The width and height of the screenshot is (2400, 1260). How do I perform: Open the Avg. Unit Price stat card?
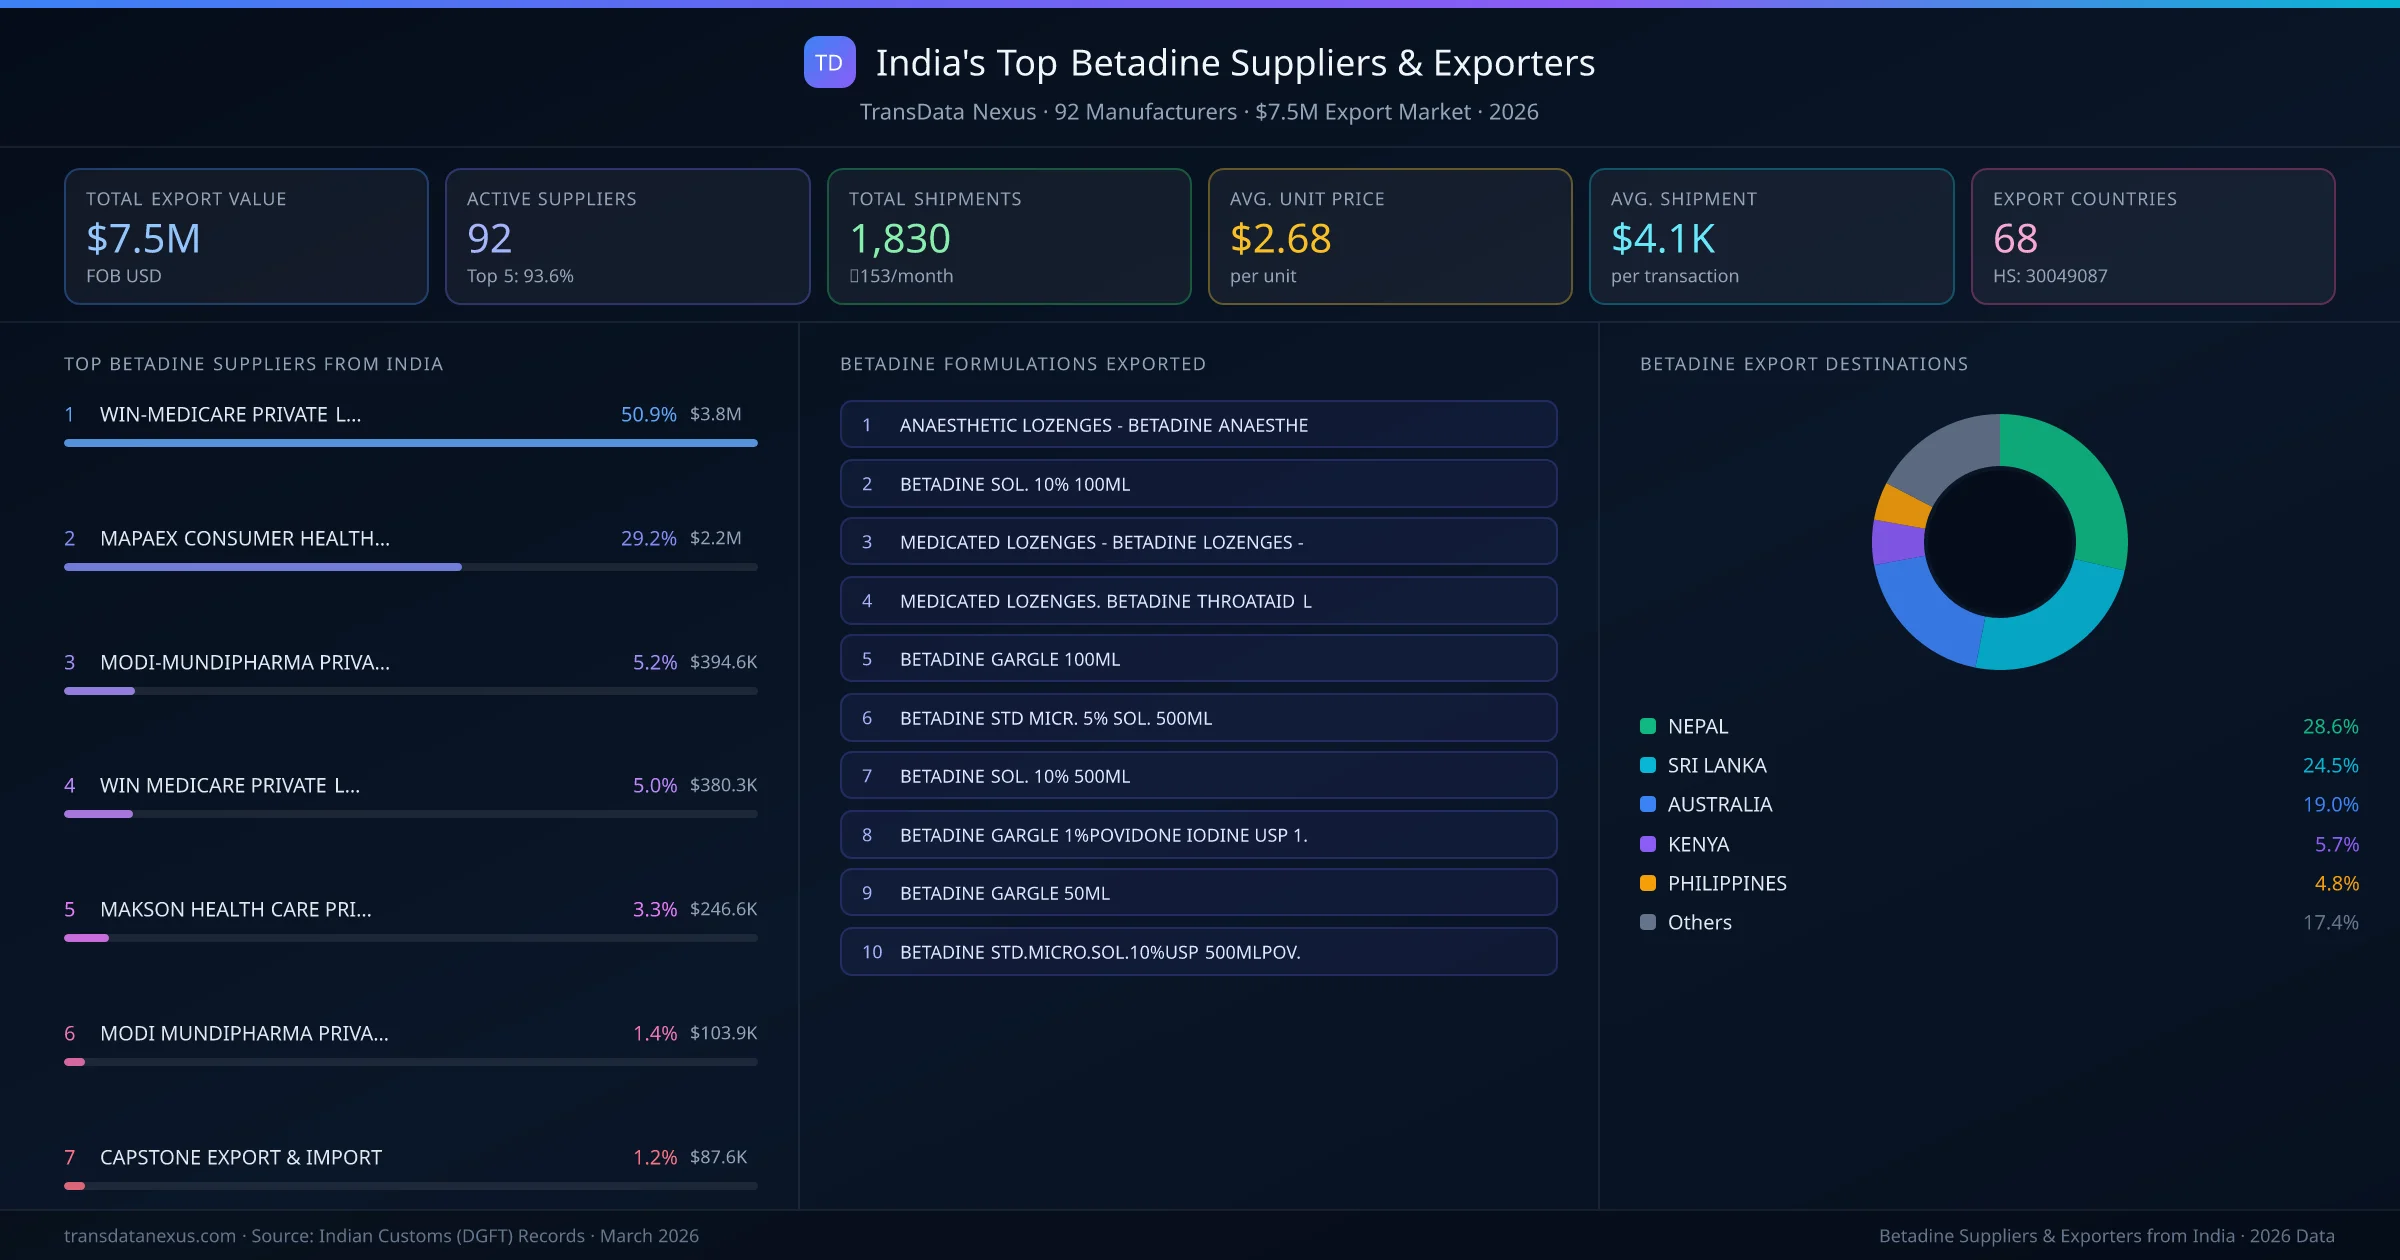[1390, 236]
